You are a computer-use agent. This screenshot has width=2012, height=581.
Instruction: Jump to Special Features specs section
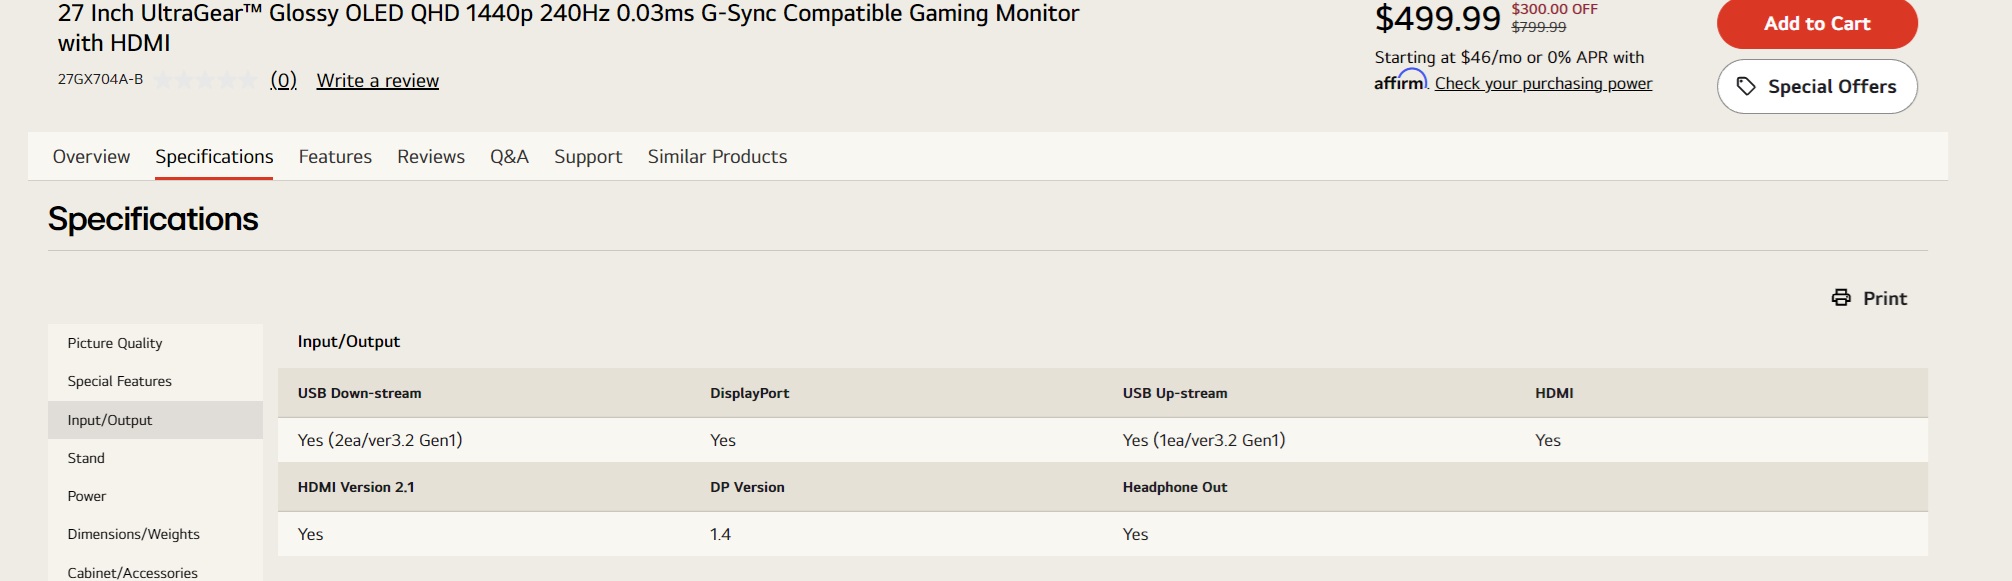pos(120,381)
